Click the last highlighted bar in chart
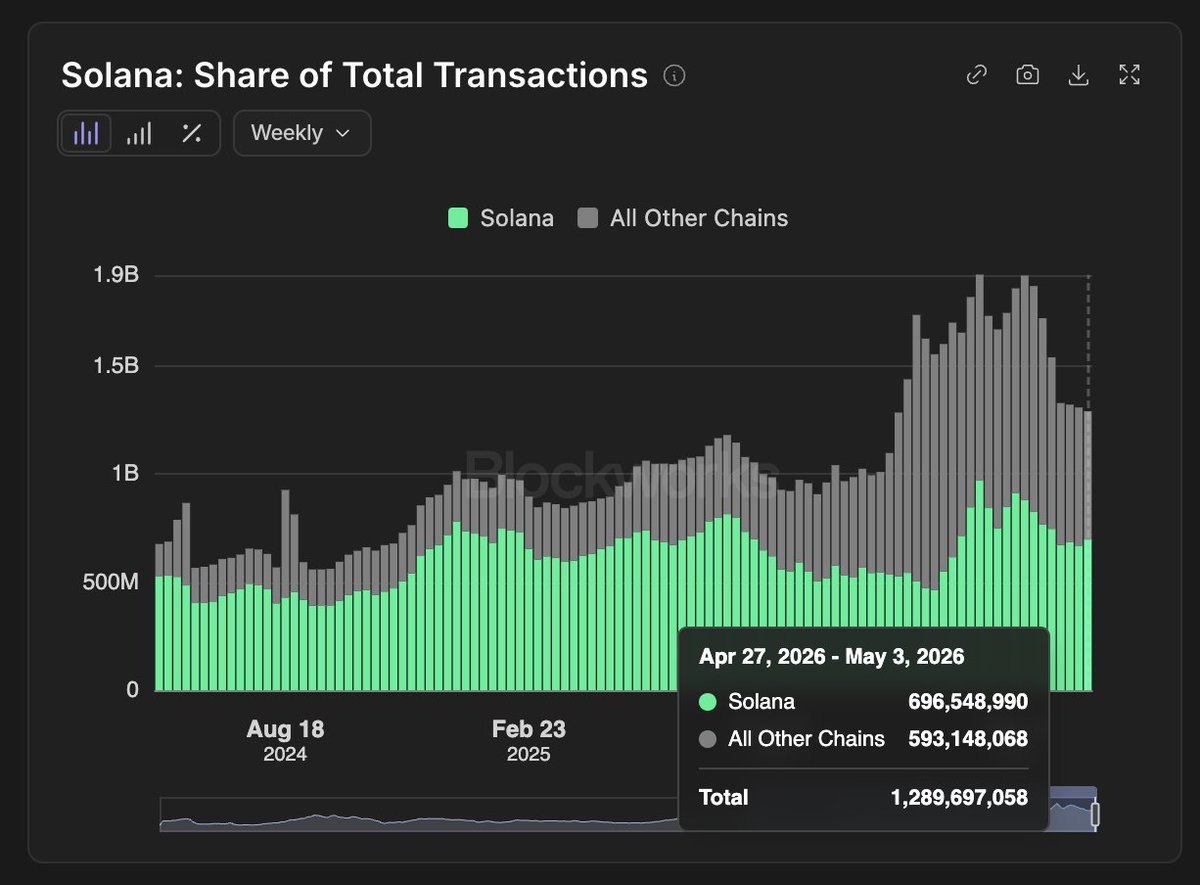Screen dimensions: 1200x885 pos(1088,550)
